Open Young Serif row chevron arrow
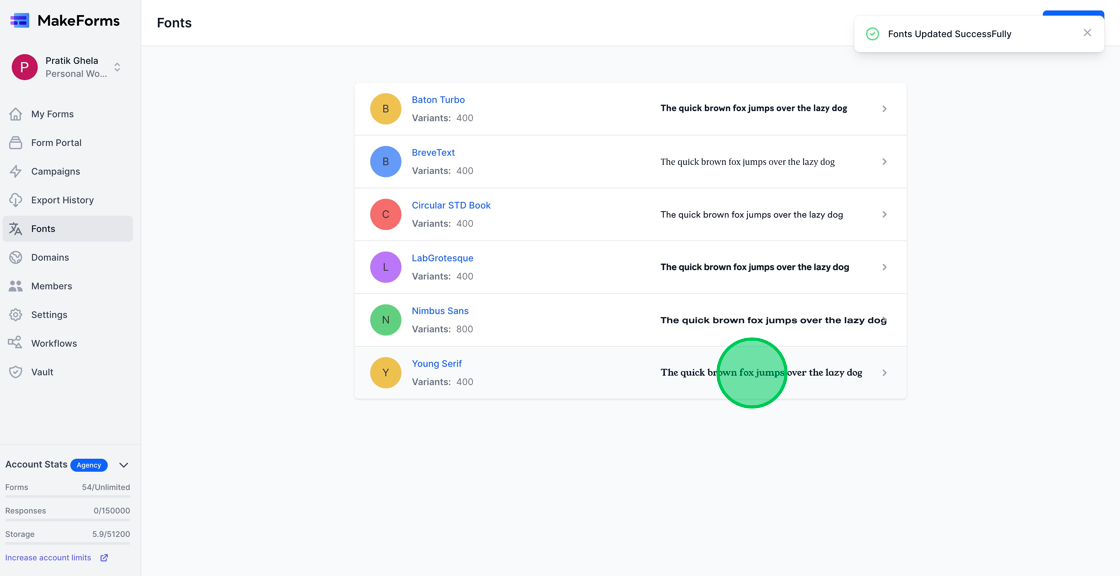 884,373
